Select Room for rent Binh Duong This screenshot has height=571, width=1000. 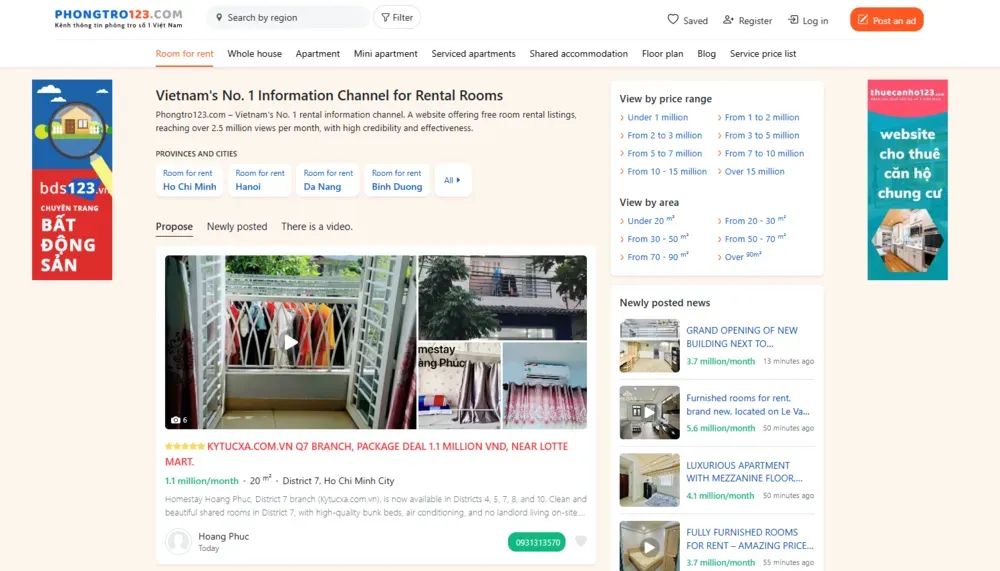(x=397, y=180)
